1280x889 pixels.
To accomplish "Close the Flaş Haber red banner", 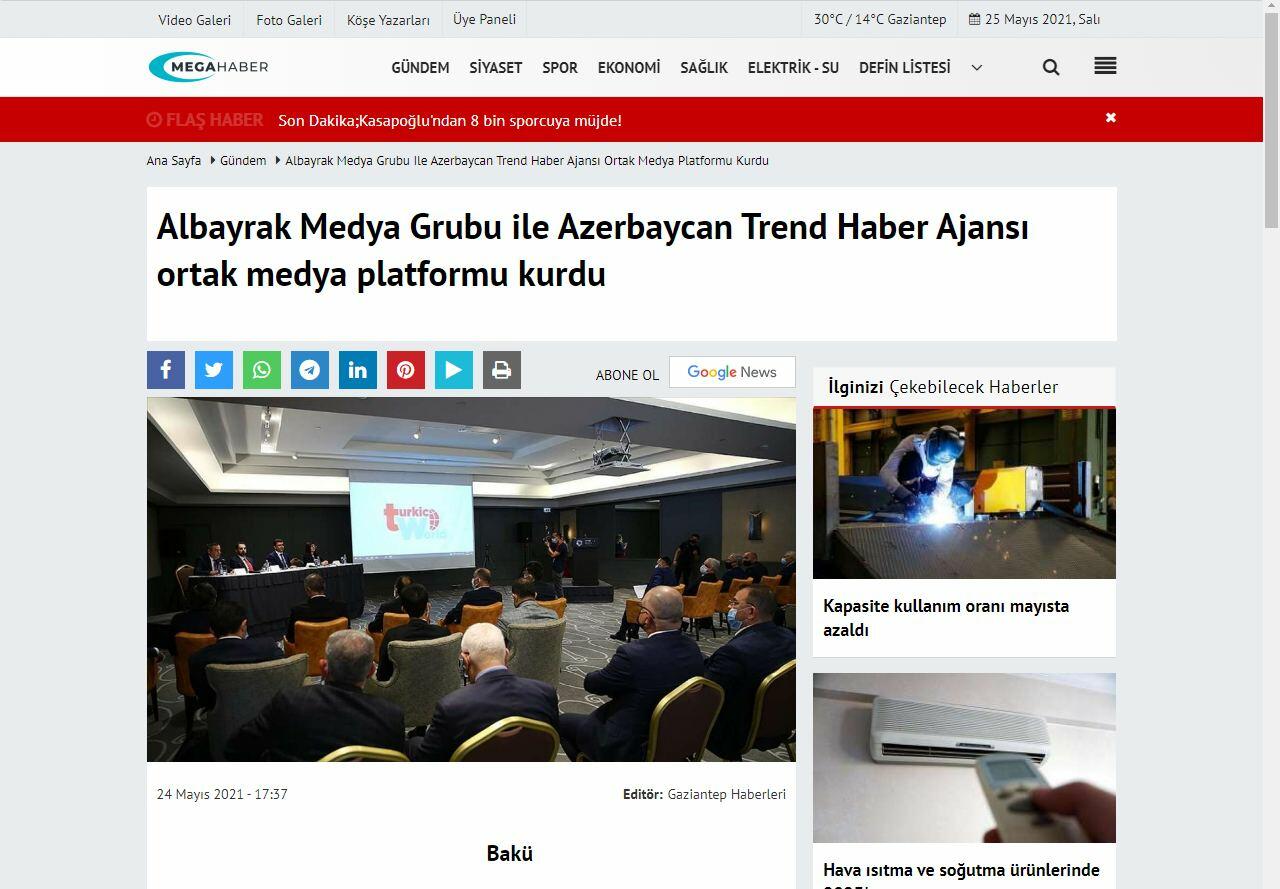I will click(1110, 118).
